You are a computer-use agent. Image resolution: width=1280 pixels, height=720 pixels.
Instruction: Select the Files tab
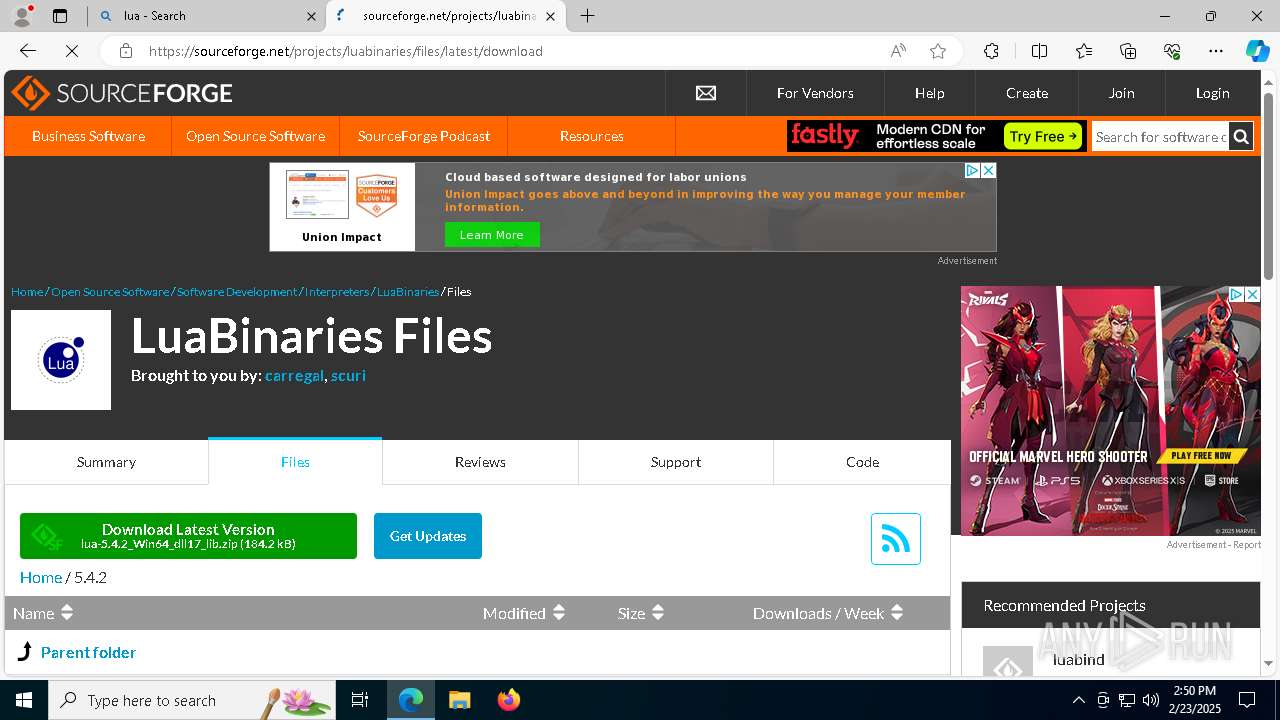[x=295, y=462]
